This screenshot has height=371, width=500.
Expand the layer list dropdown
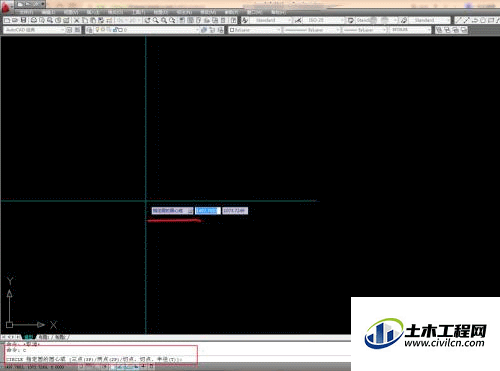[x=197, y=30]
